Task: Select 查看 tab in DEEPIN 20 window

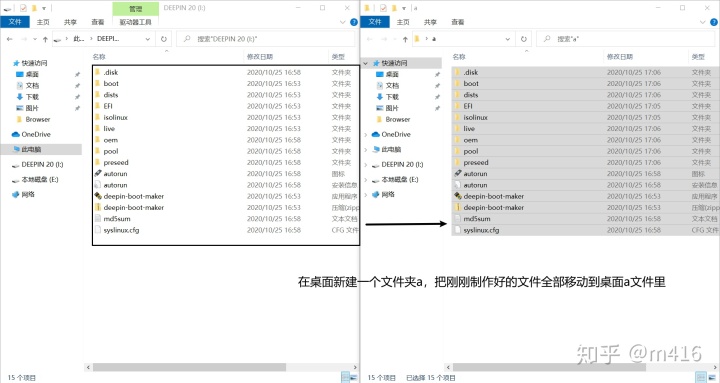Action: tap(97, 22)
